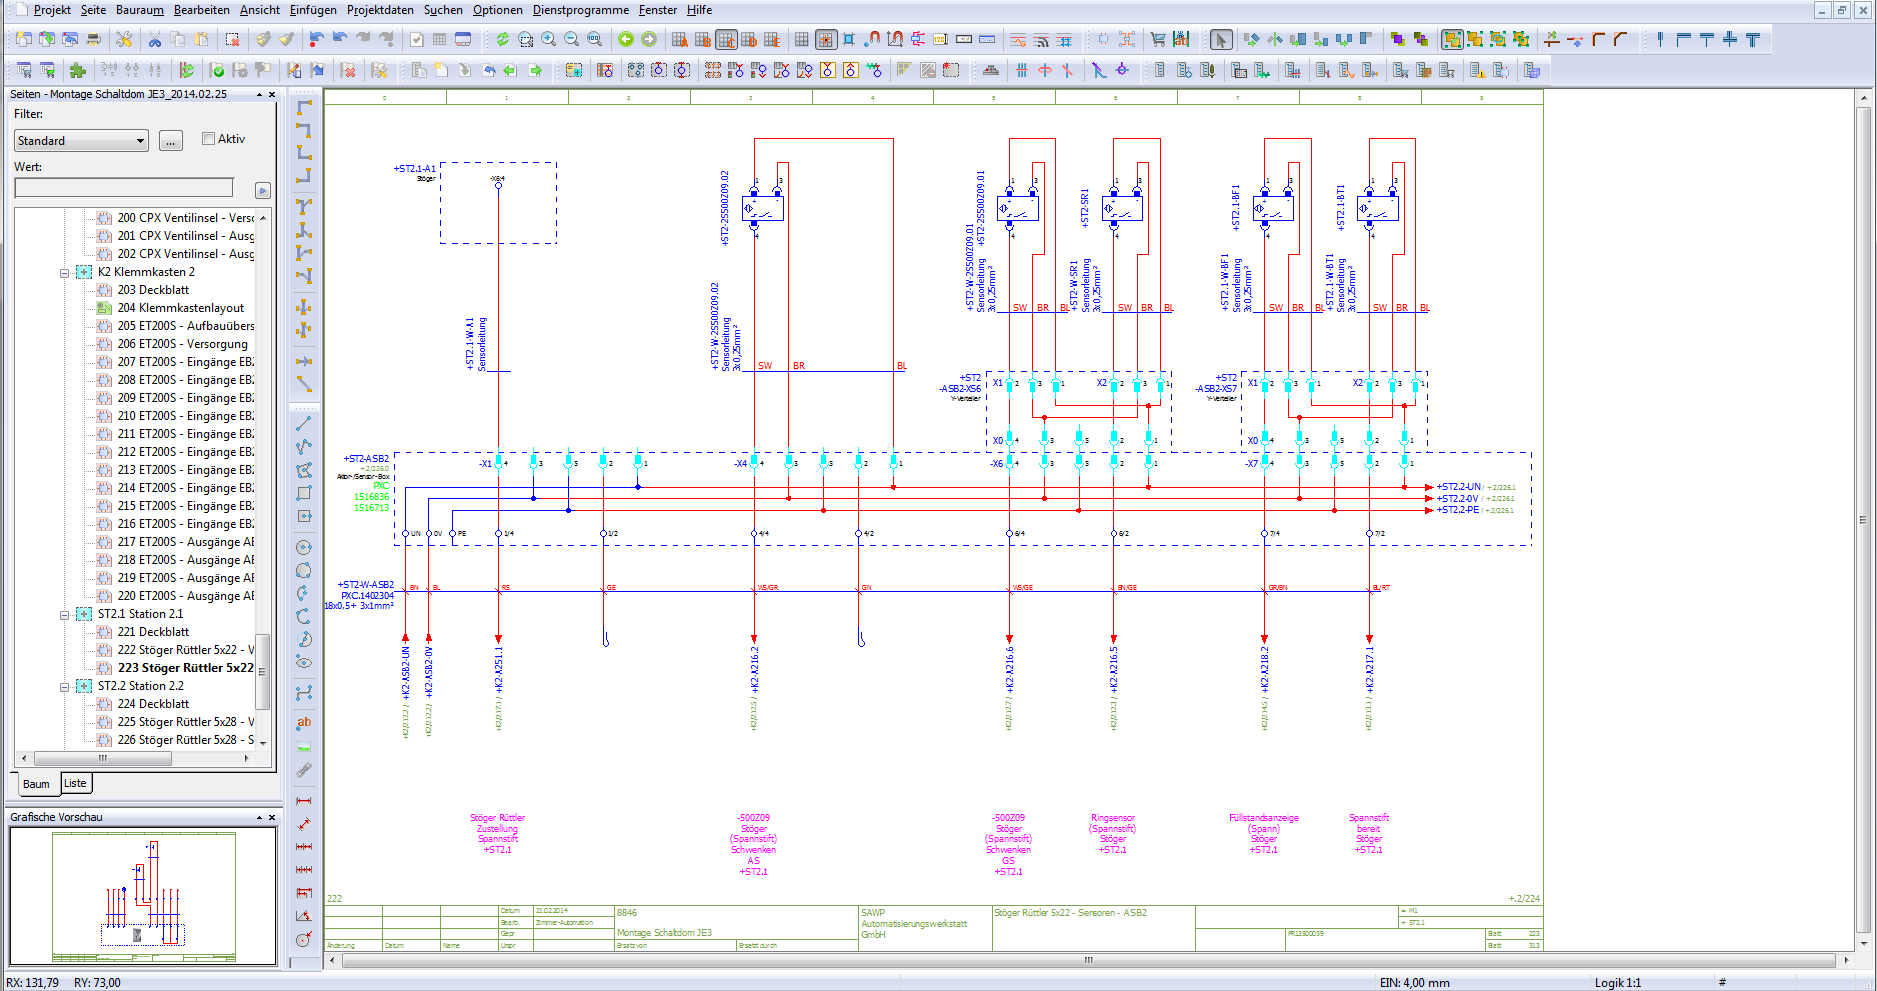Toggle the grid display button
The height and width of the screenshot is (991, 1877).
point(802,39)
